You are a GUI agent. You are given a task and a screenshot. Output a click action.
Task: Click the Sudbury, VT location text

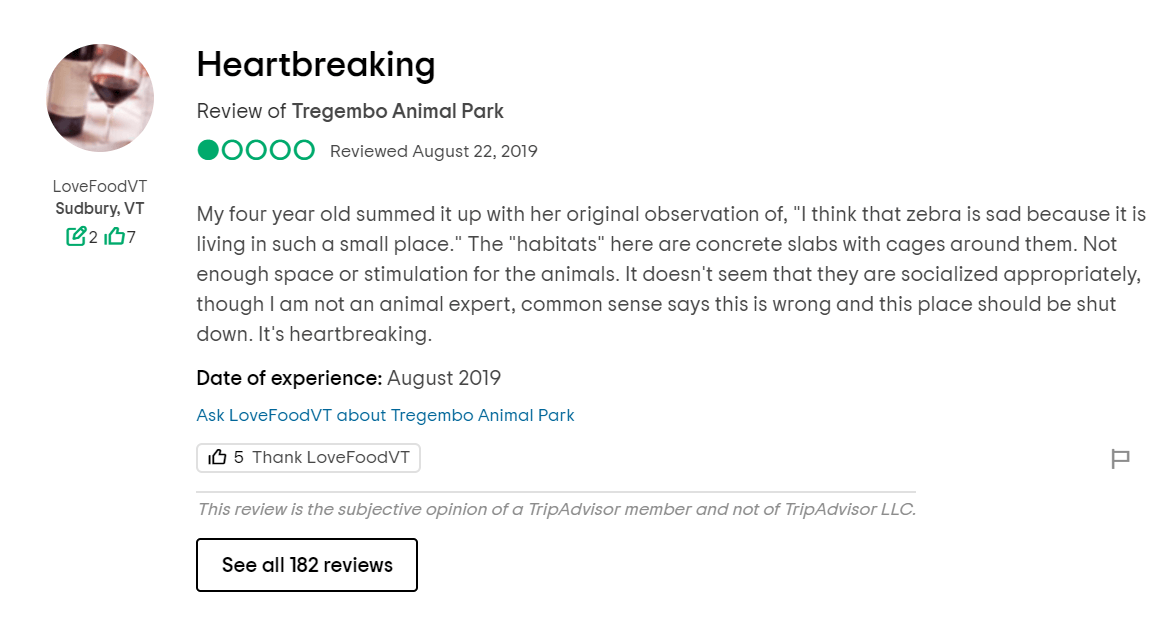tap(100, 209)
